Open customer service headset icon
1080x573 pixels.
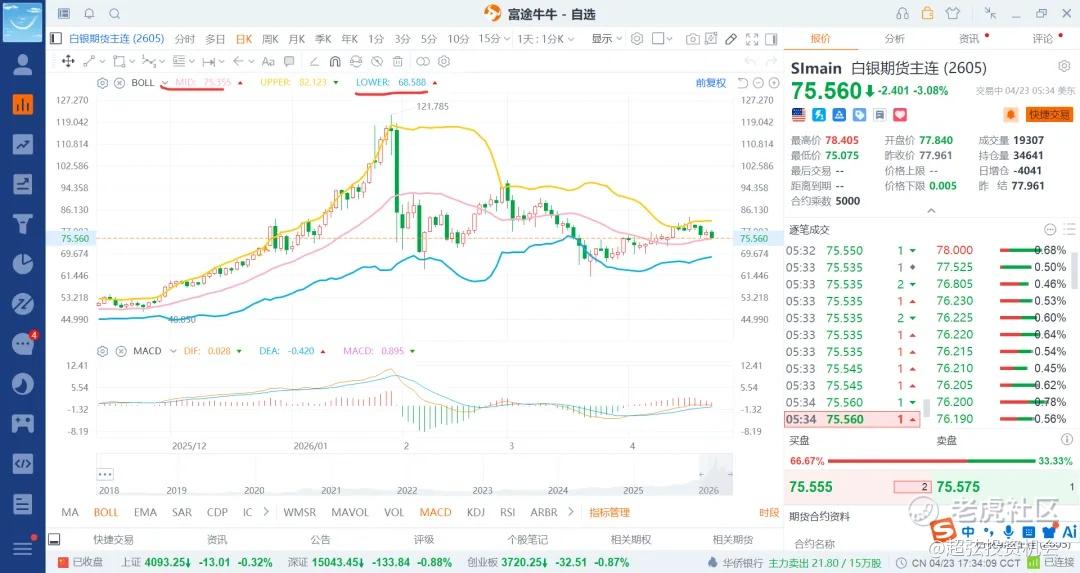tap(903, 14)
